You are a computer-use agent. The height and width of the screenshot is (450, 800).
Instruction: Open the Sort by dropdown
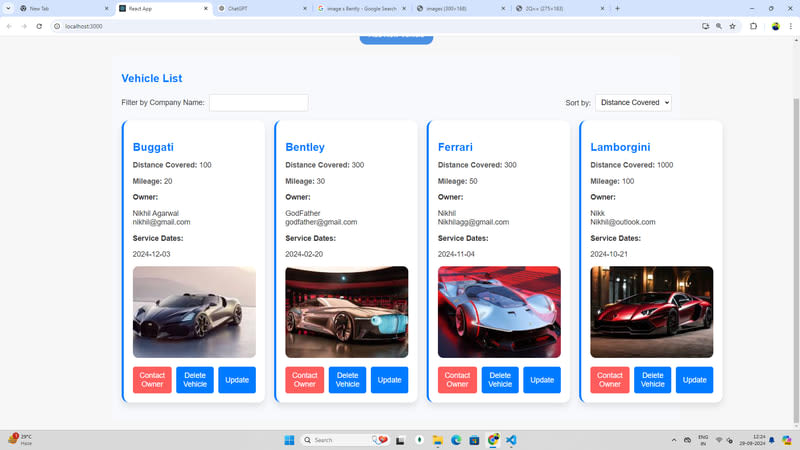[633, 103]
